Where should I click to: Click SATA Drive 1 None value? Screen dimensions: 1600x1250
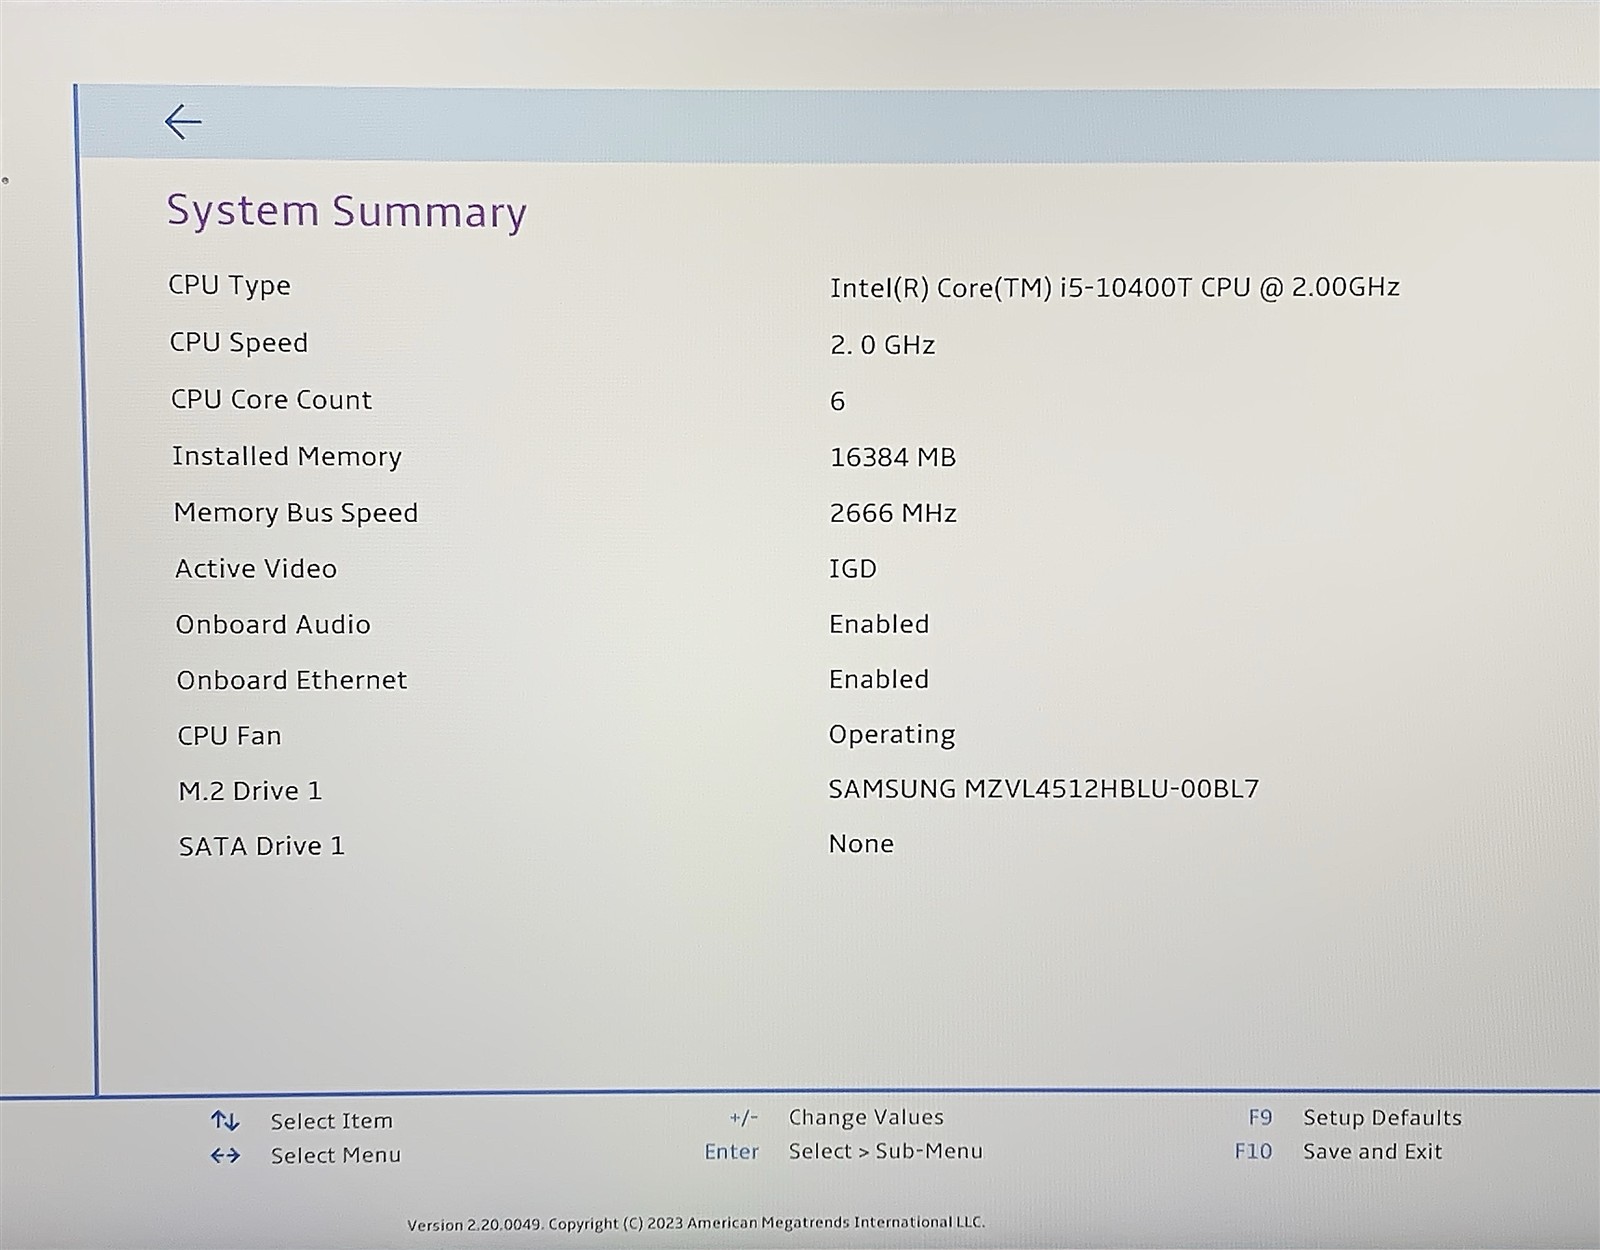860,845
